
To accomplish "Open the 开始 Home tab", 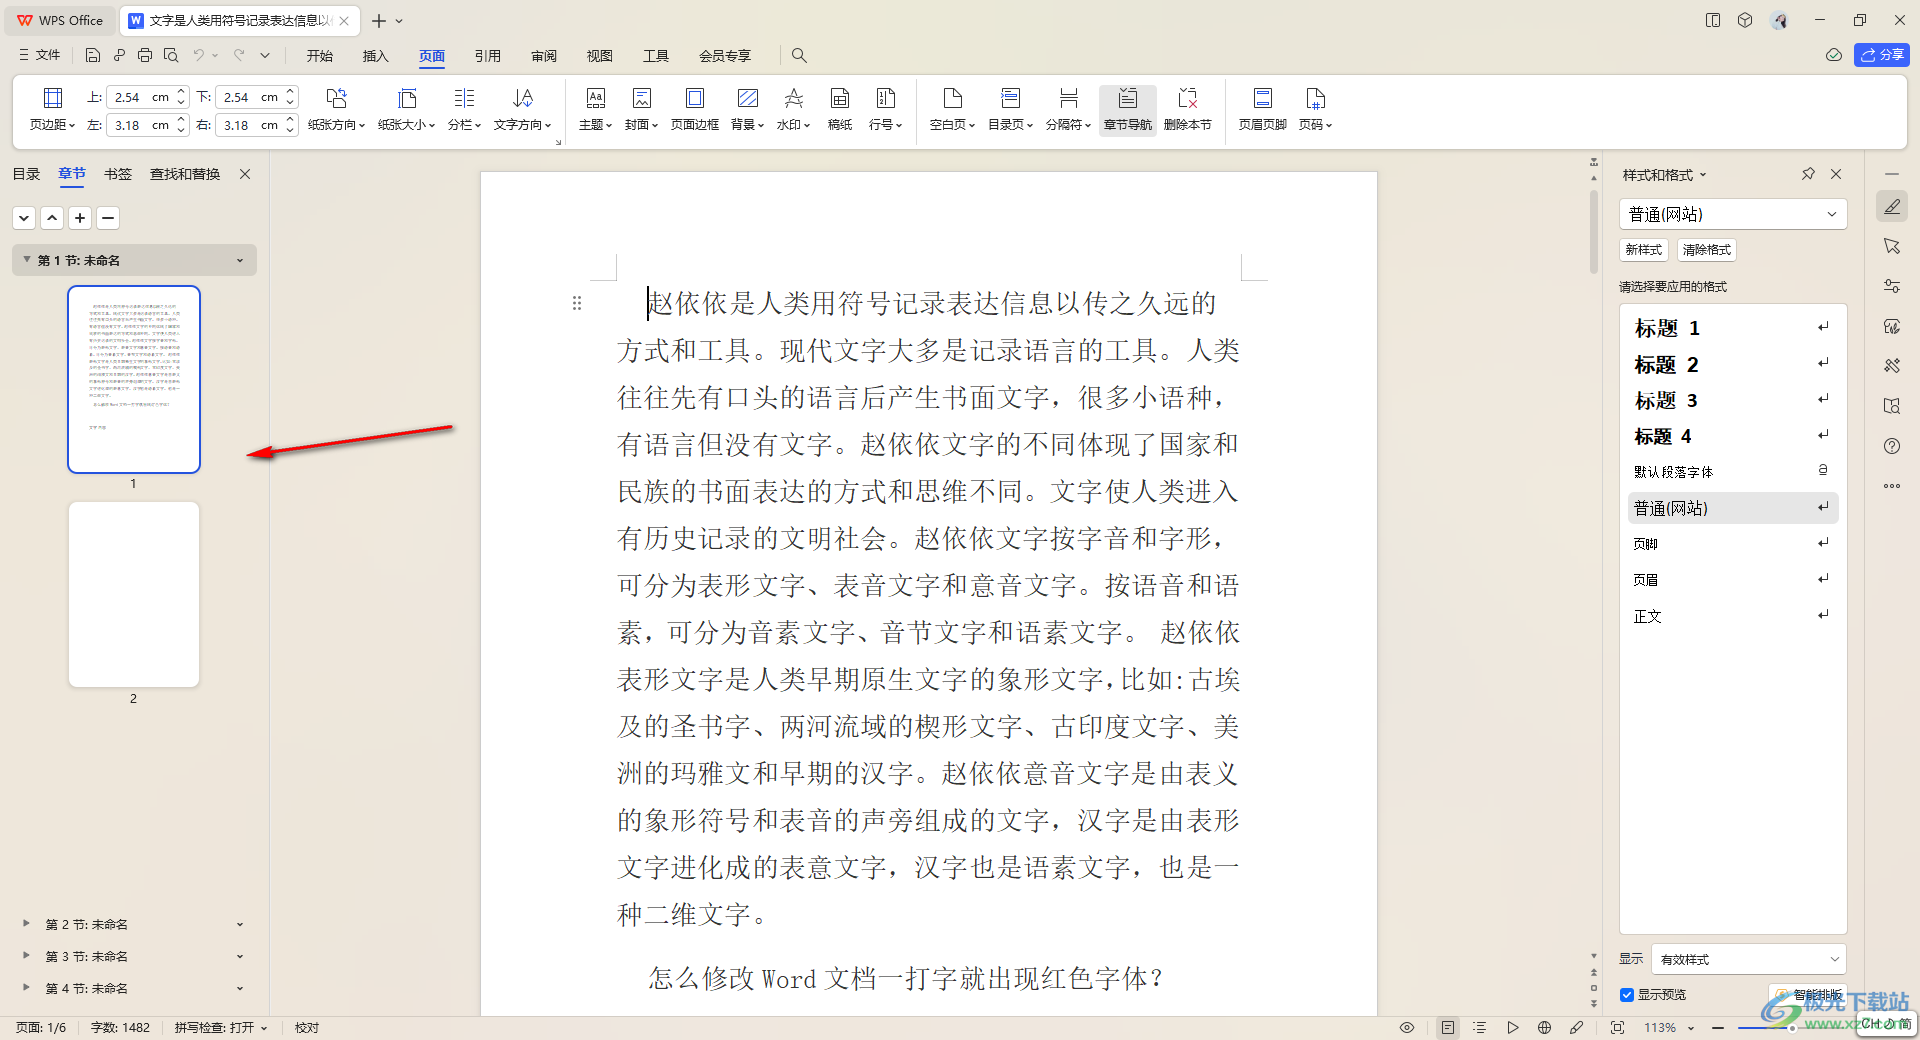I will pos(320,56).
